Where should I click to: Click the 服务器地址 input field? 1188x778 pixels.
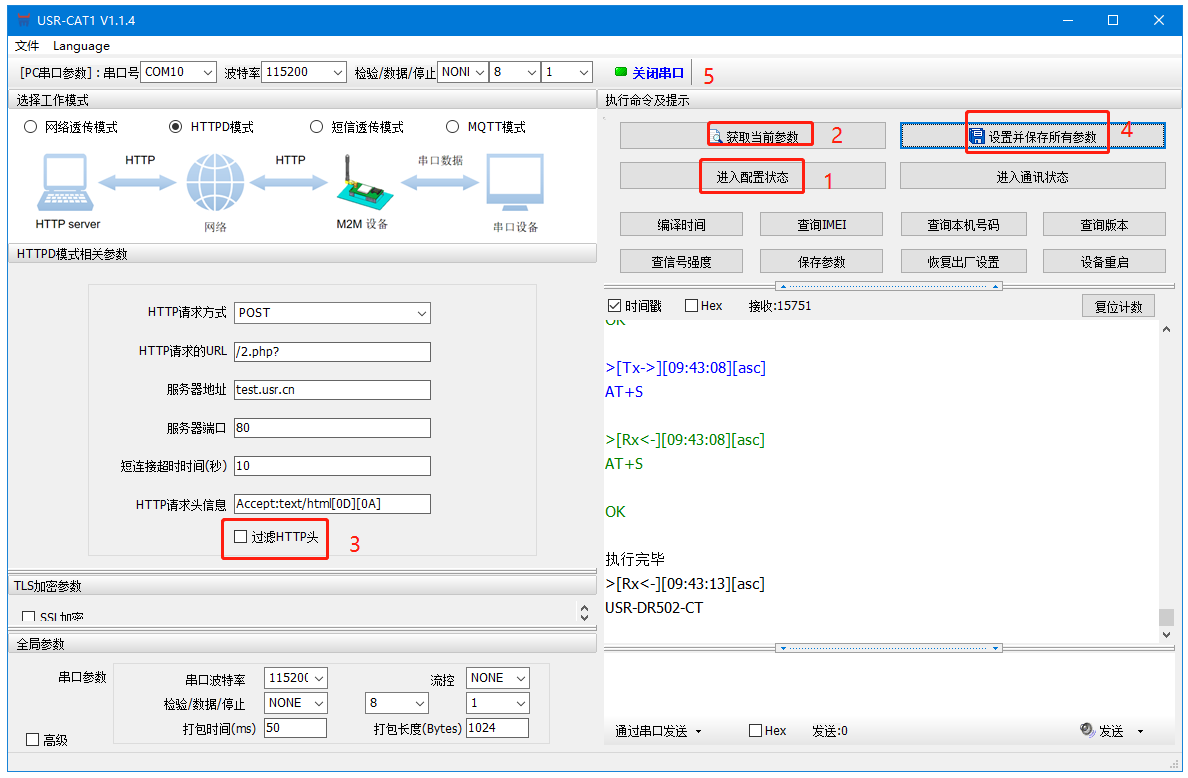(332, 390)
